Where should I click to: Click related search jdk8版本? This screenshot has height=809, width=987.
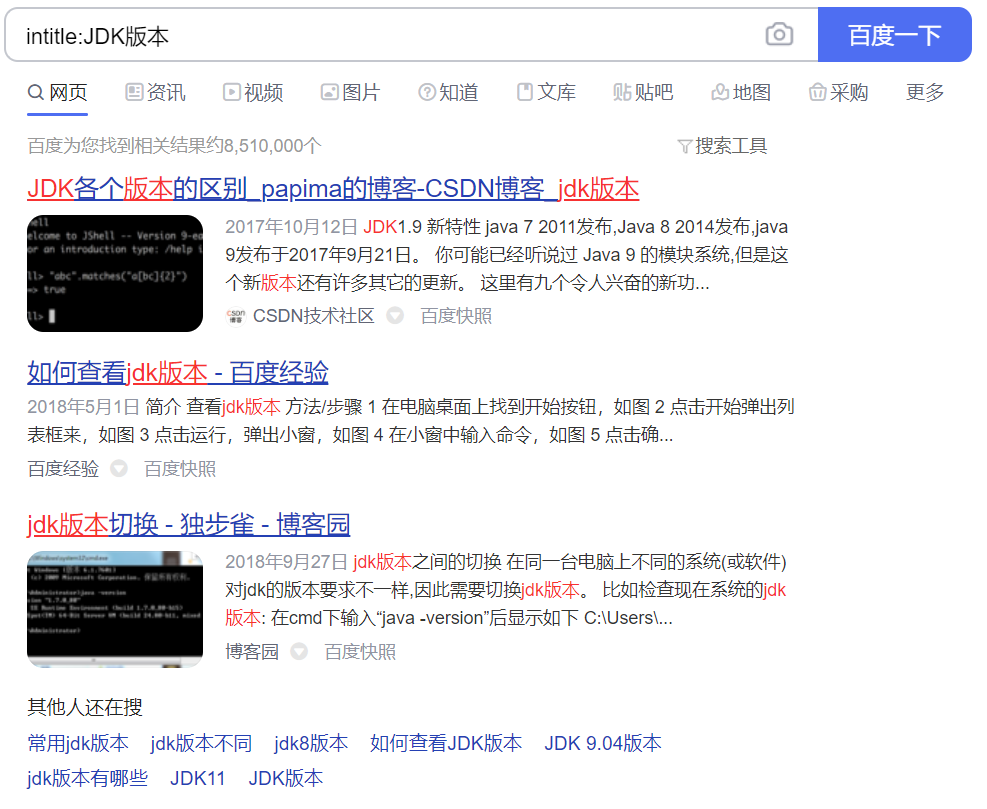tap(311, 743)
